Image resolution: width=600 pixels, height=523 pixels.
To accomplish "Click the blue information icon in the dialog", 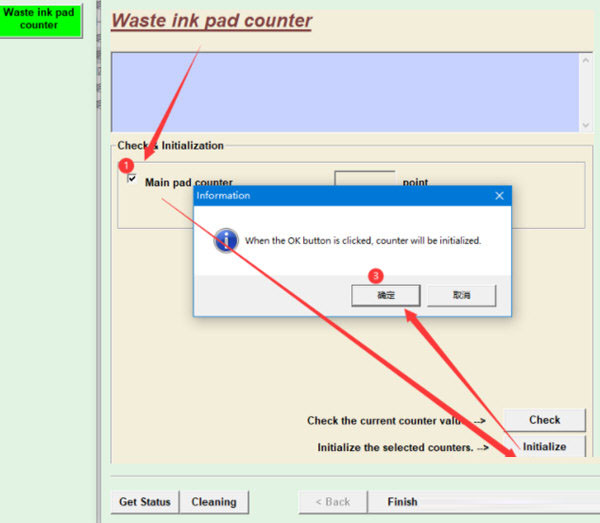I will [x=227, y=240].
